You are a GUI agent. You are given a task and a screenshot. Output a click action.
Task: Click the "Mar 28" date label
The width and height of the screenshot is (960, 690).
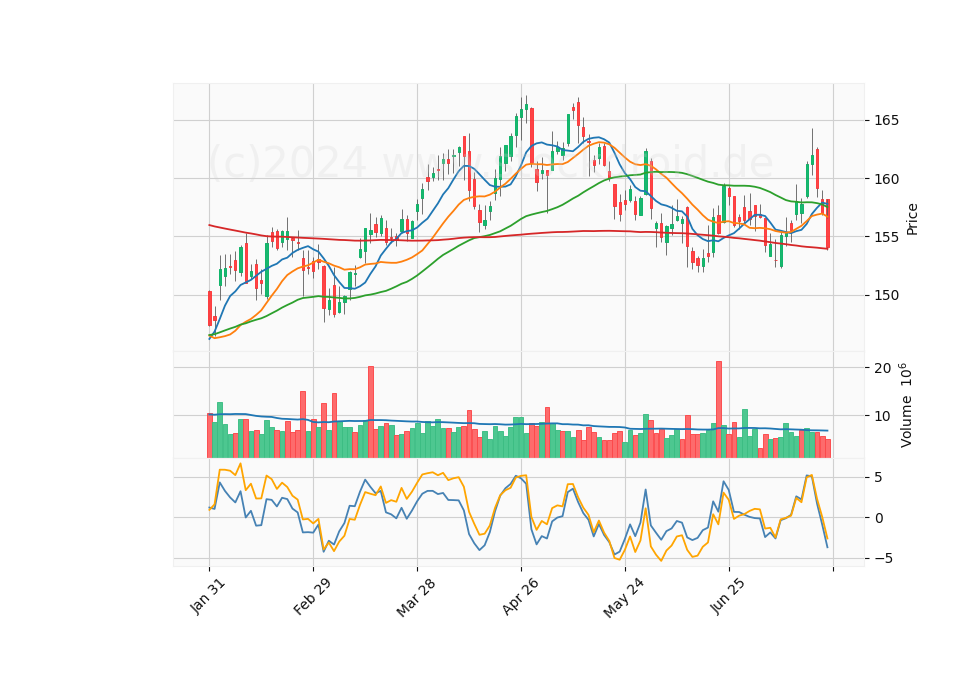point(416,597)
